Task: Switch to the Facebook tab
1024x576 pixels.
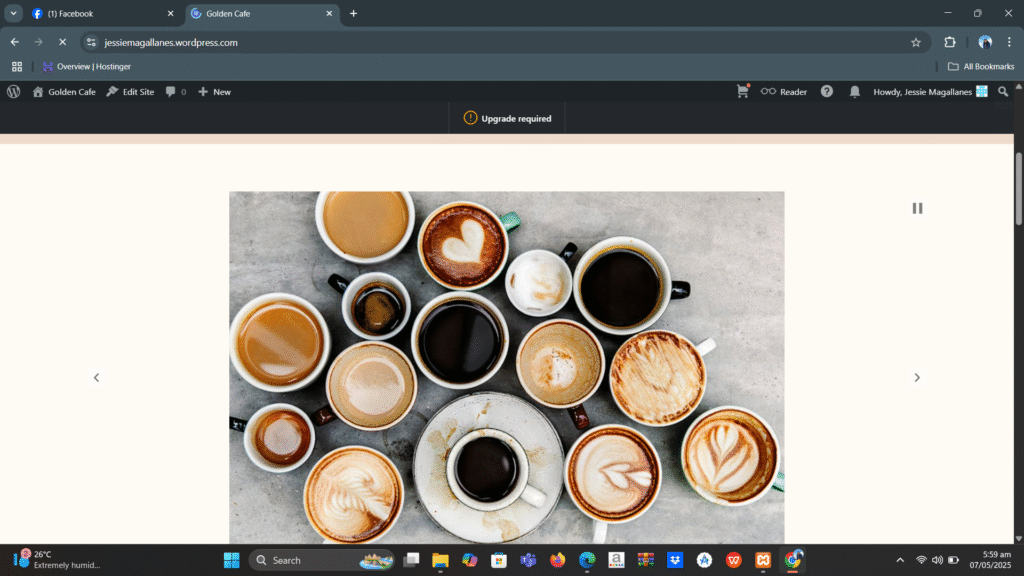Action: tap(100, 13)
